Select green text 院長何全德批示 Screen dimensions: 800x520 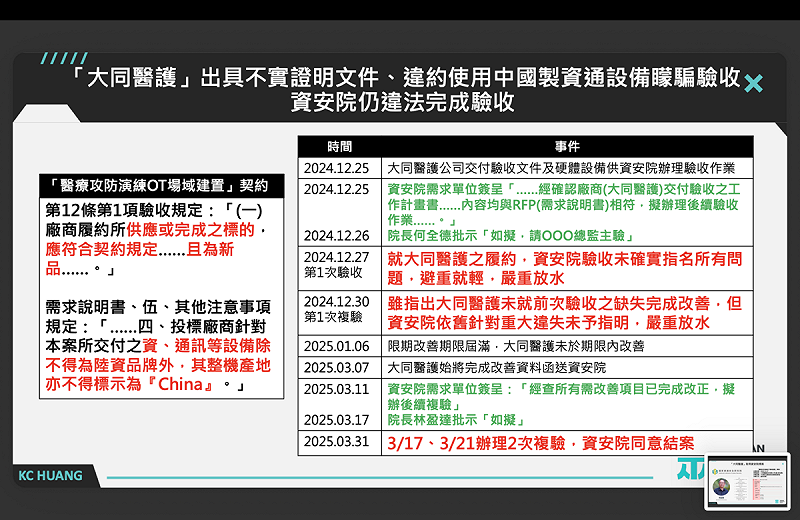click(433, 236)
